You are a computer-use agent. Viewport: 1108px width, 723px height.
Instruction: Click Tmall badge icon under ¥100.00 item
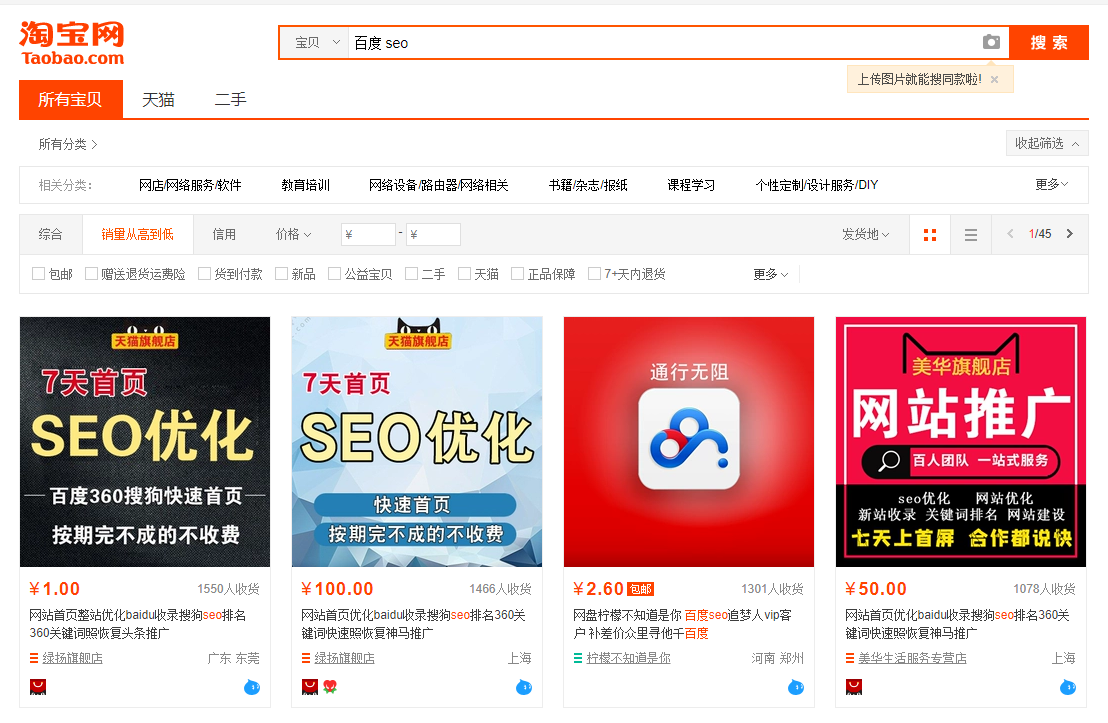(x=310, y=686)
